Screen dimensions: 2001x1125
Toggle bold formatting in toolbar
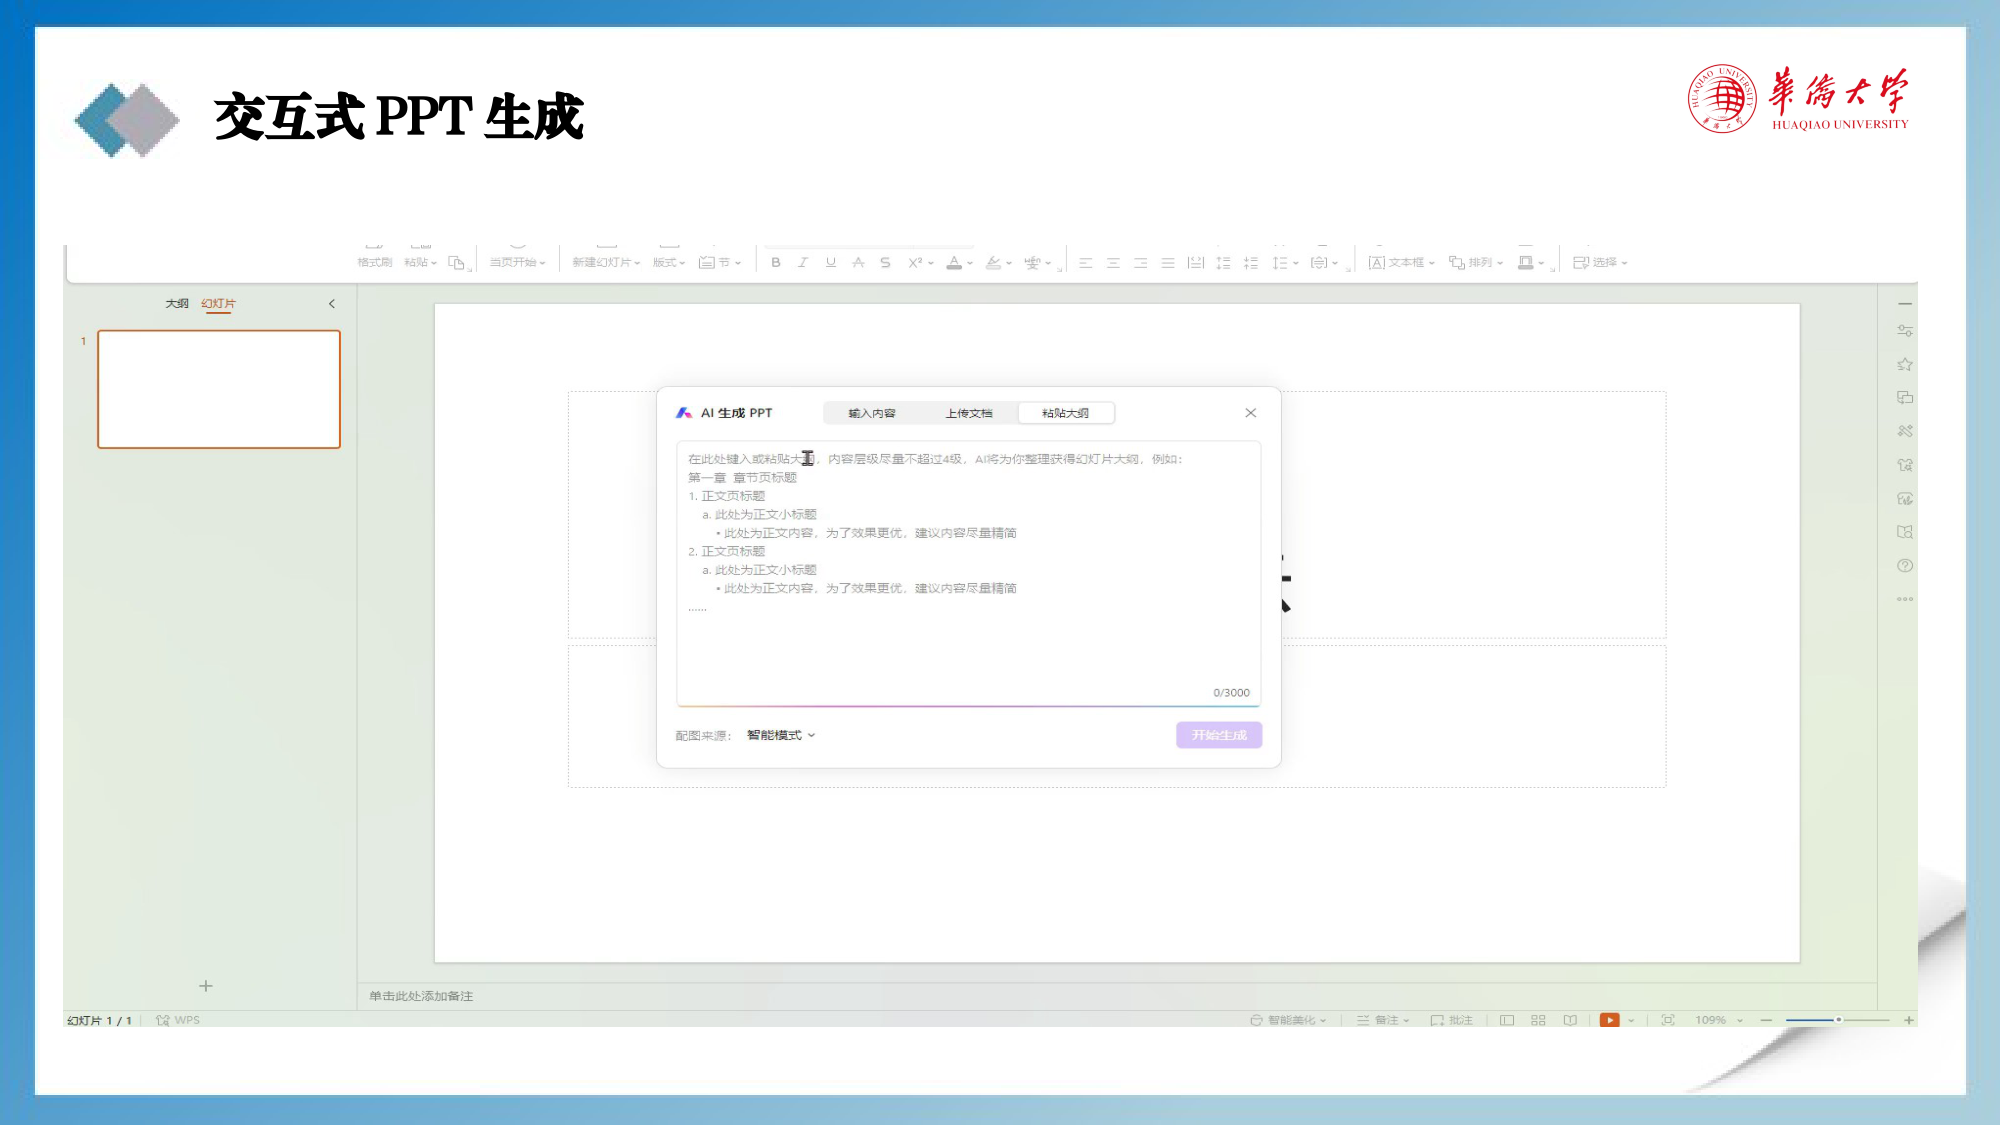click(x=775, y=263)
